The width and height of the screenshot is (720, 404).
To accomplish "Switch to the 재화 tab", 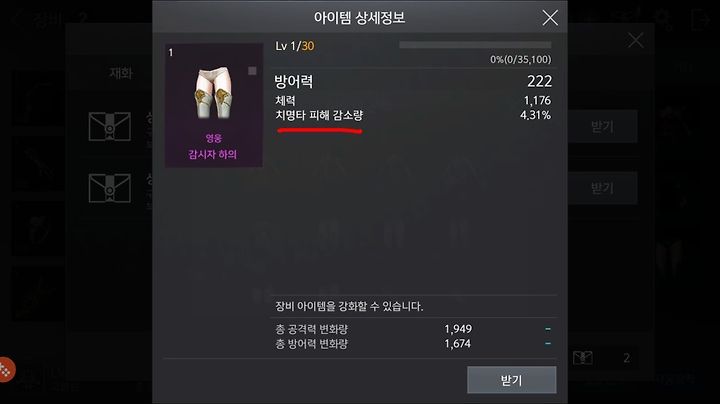I will 121,73.
